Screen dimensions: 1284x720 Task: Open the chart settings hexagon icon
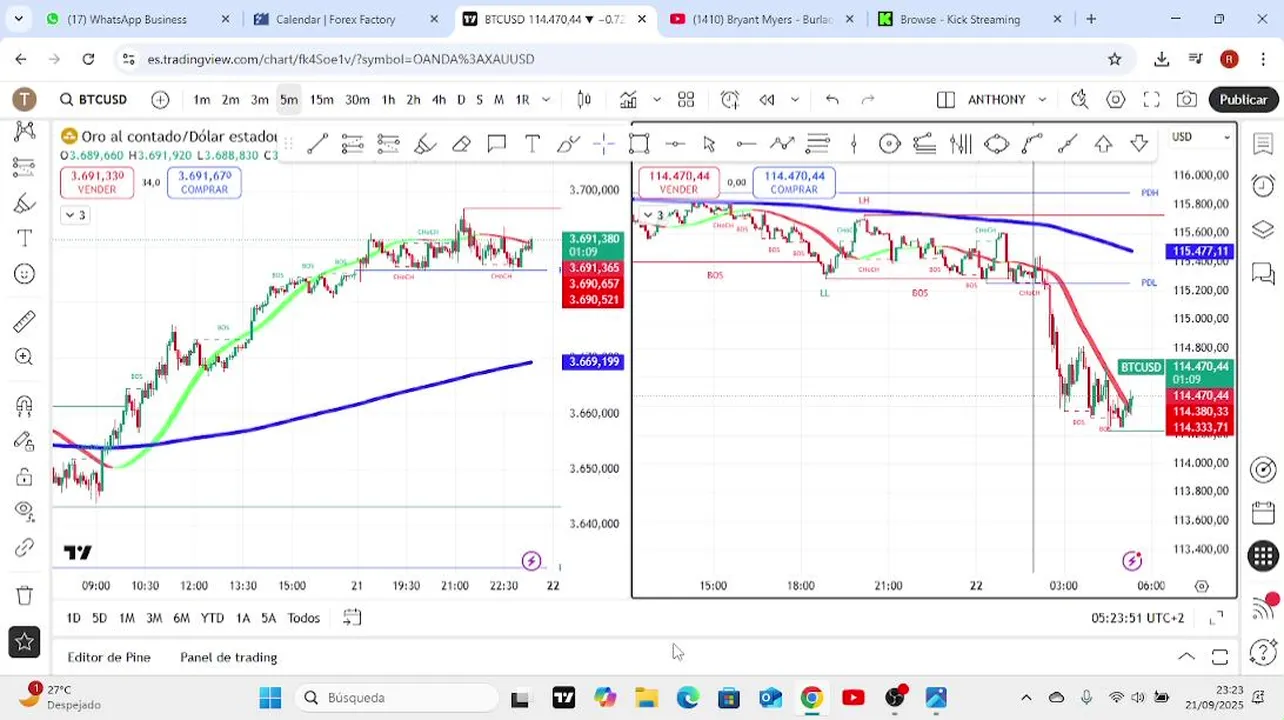[1116, 99]
